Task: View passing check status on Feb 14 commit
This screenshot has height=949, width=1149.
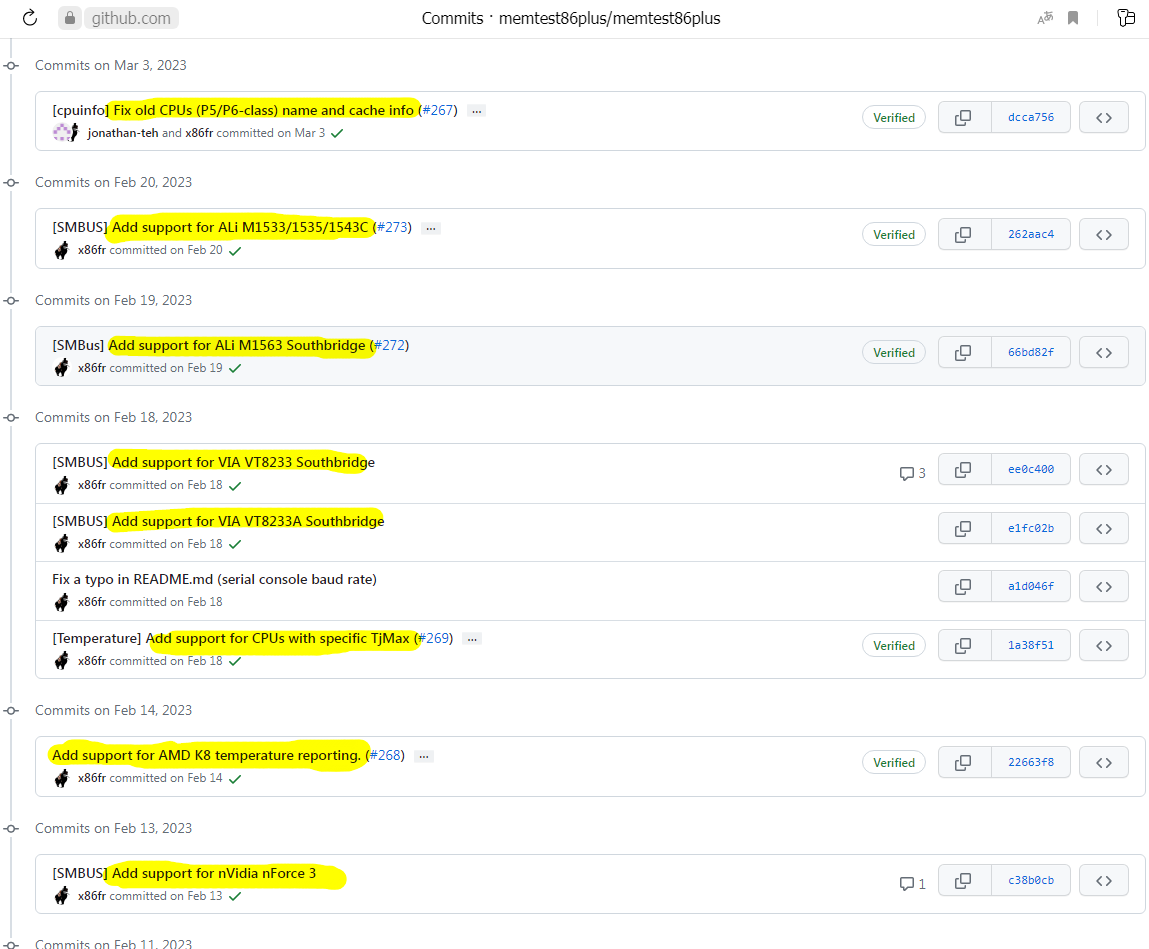Action: pyautogui.click(x=235, y=779)
